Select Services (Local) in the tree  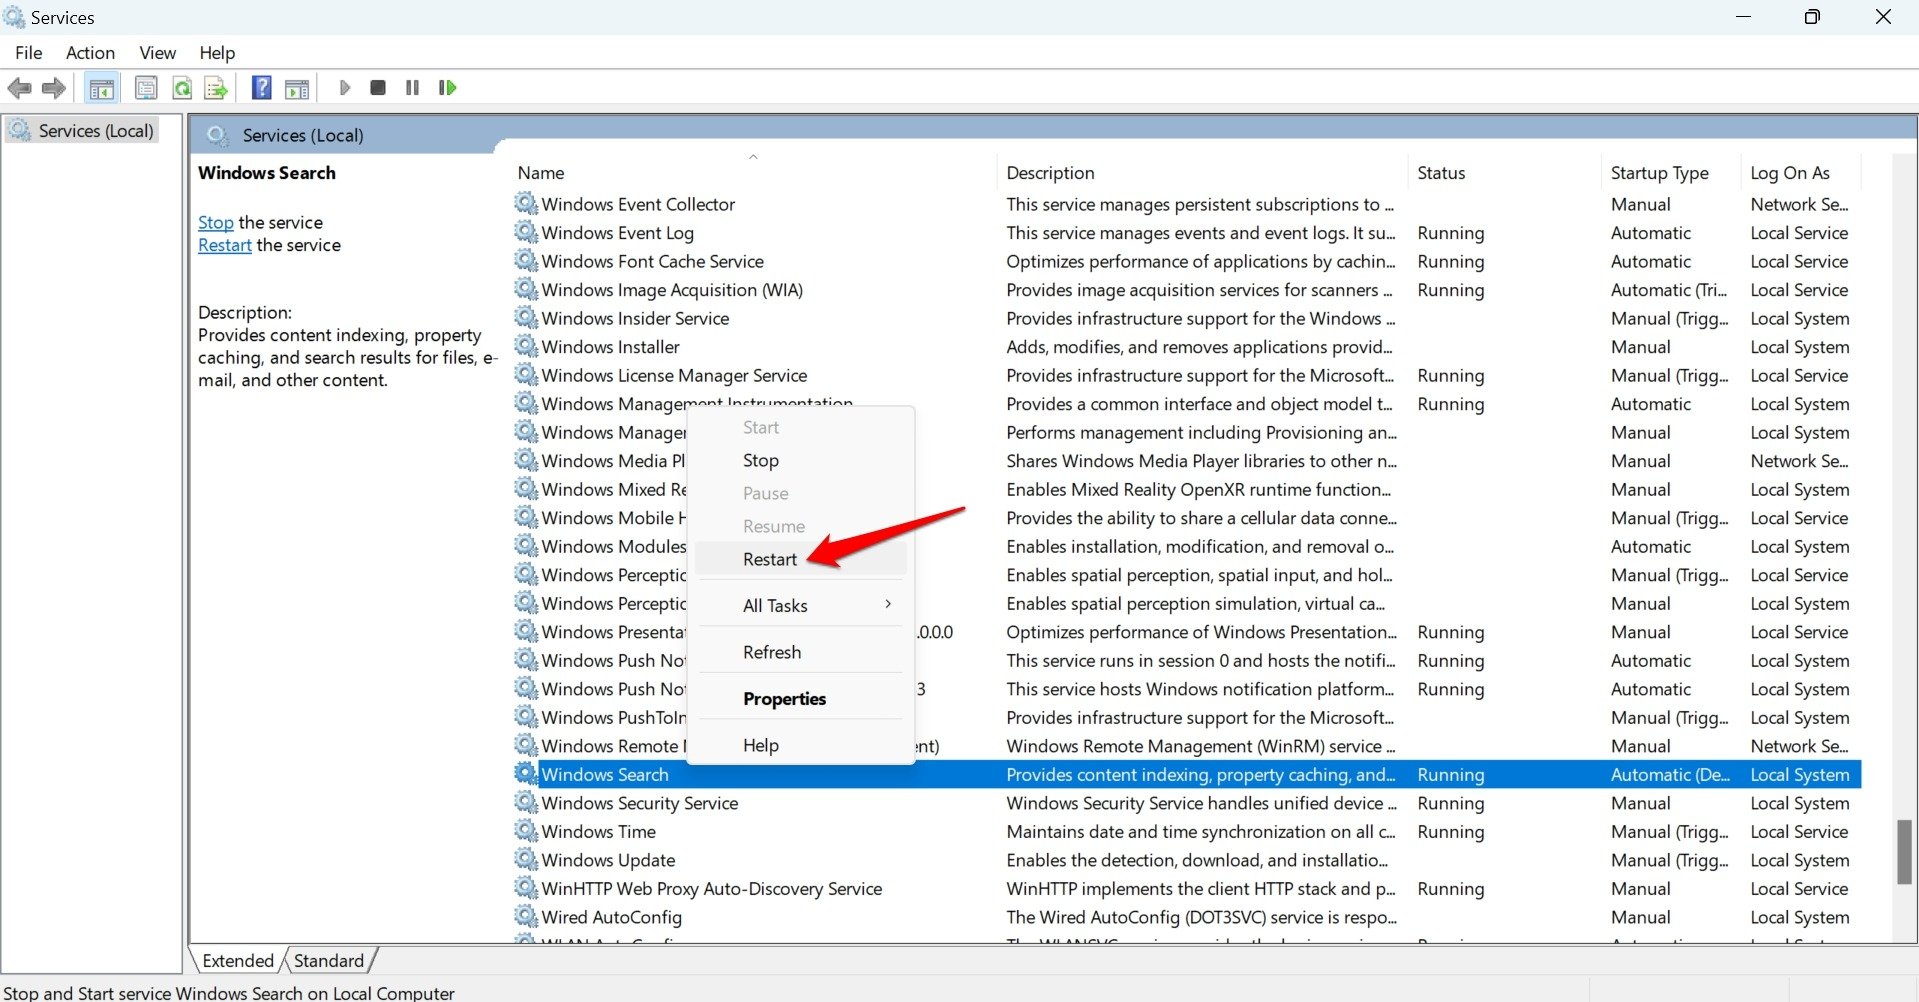click(84, 131)
